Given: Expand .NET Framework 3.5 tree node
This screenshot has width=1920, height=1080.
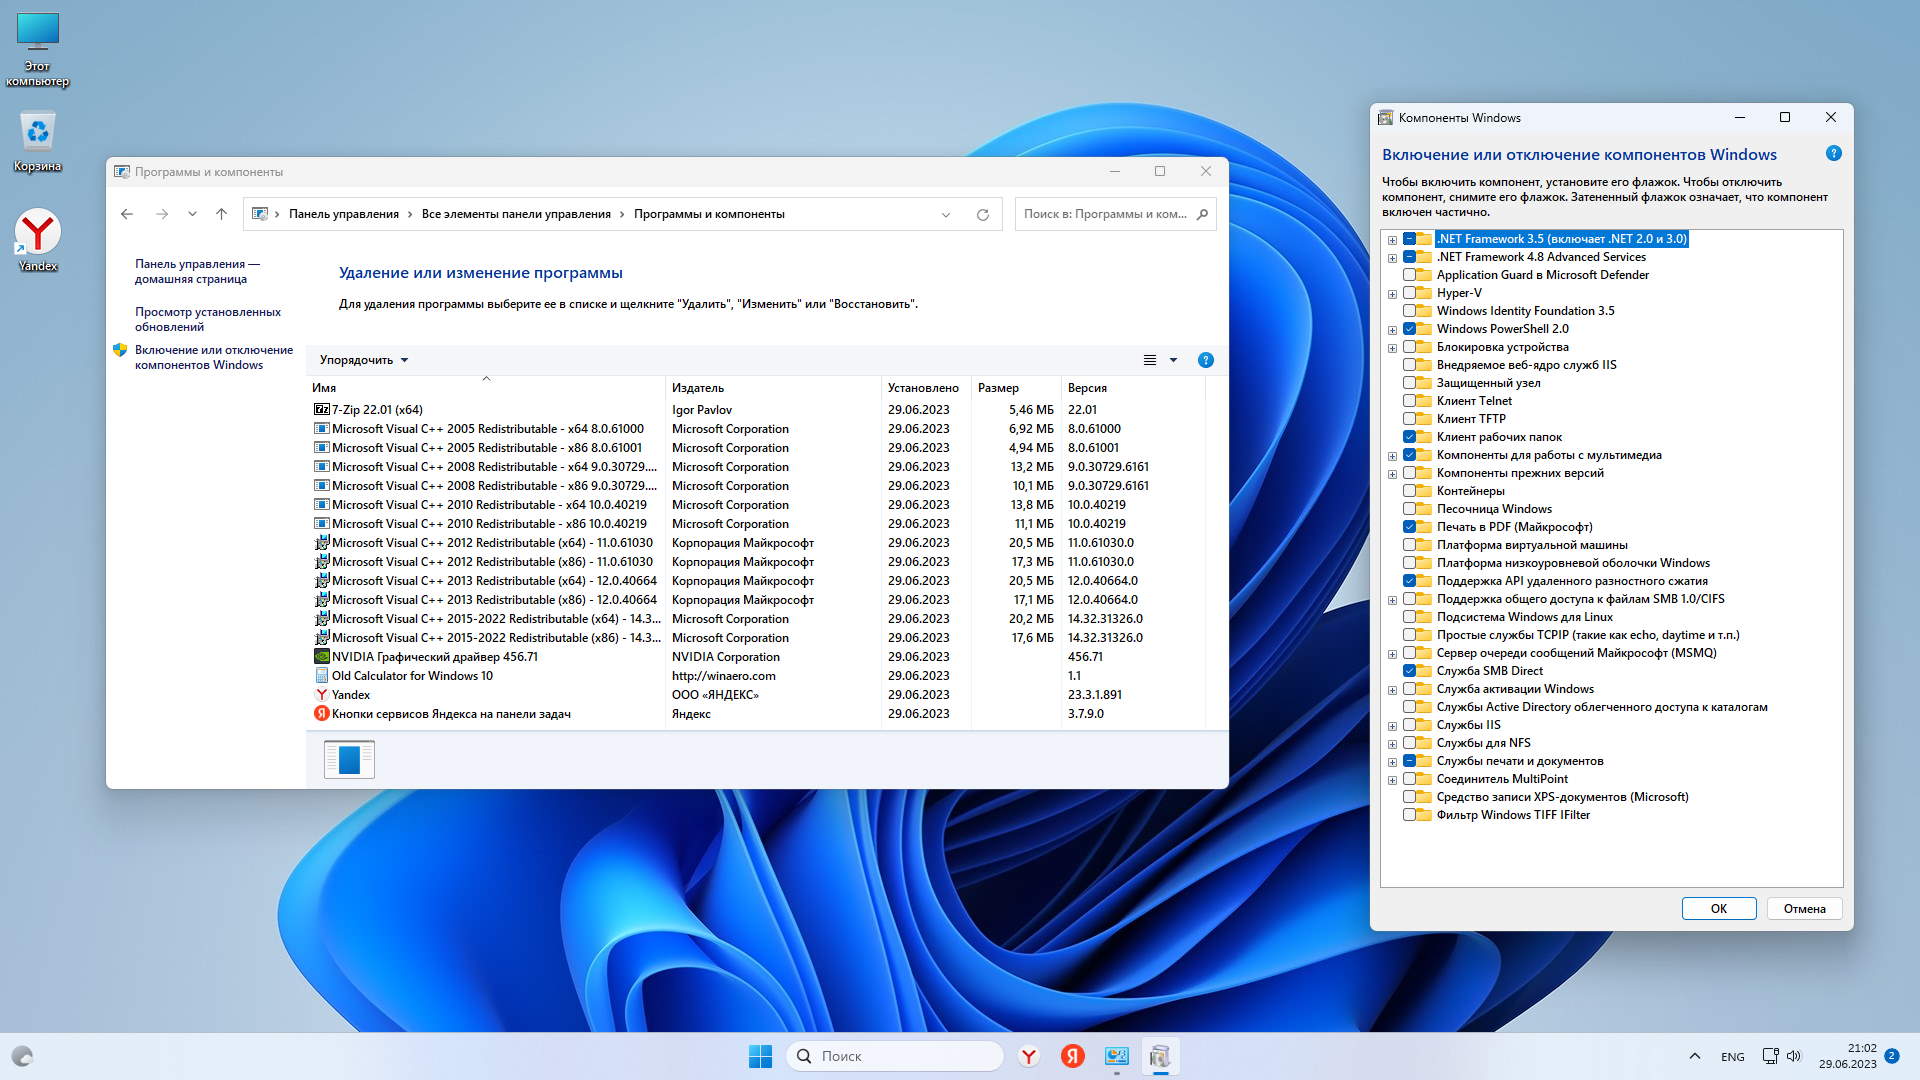Looking at the screenshot, I should tap(1392, 240).
